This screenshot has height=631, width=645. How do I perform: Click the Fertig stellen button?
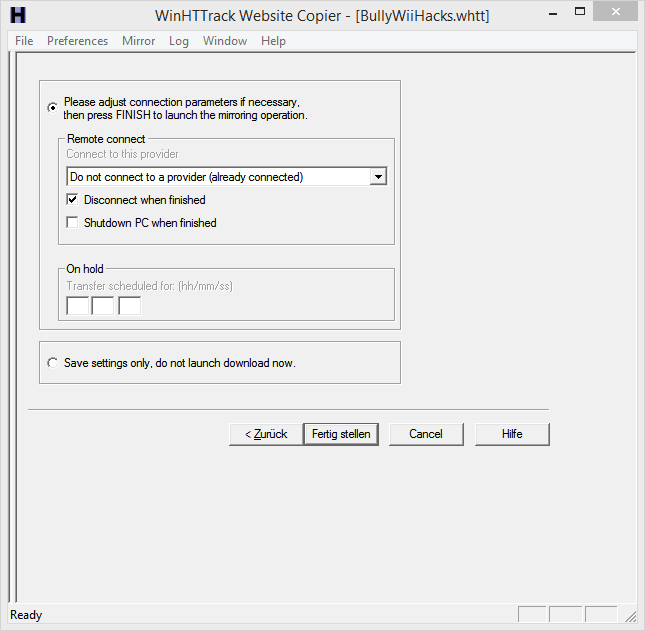click(341, 434)
